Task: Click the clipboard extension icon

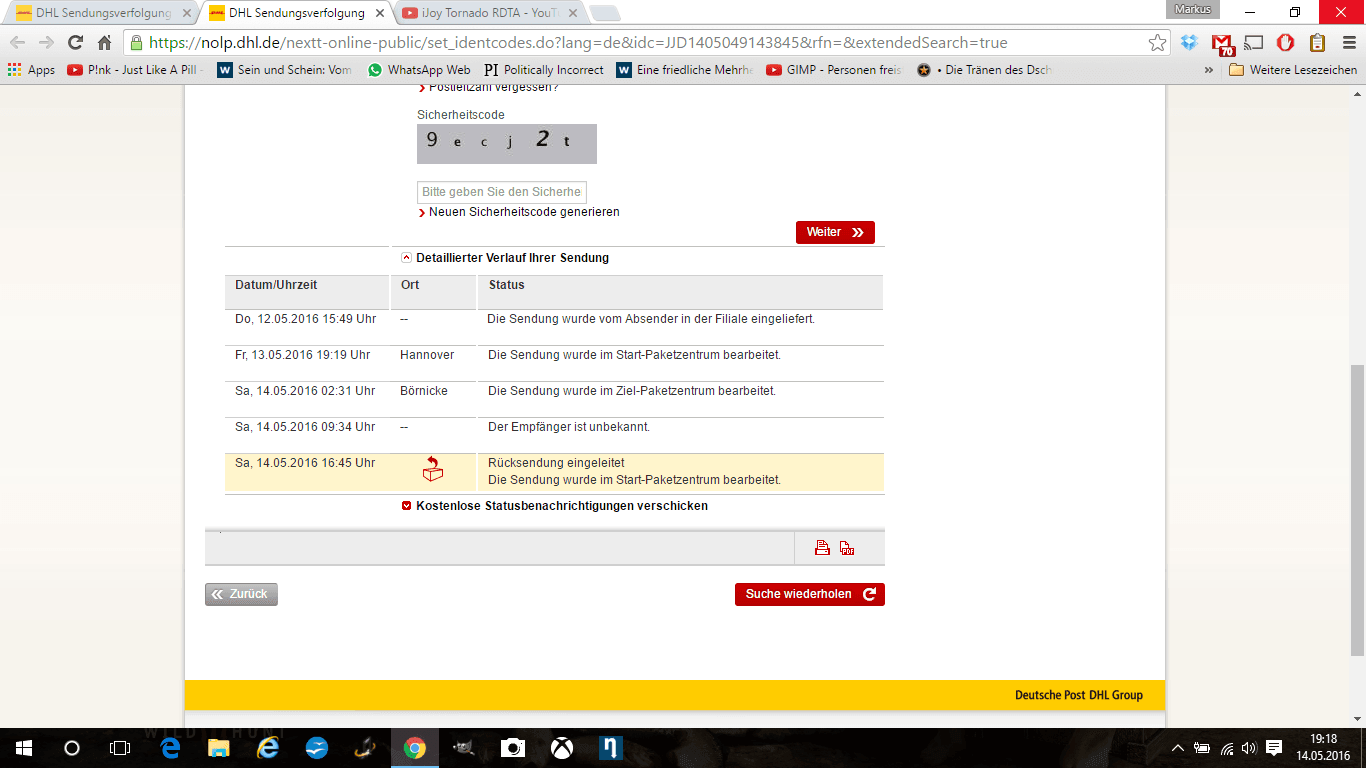Action: (x=1317, y=43)
